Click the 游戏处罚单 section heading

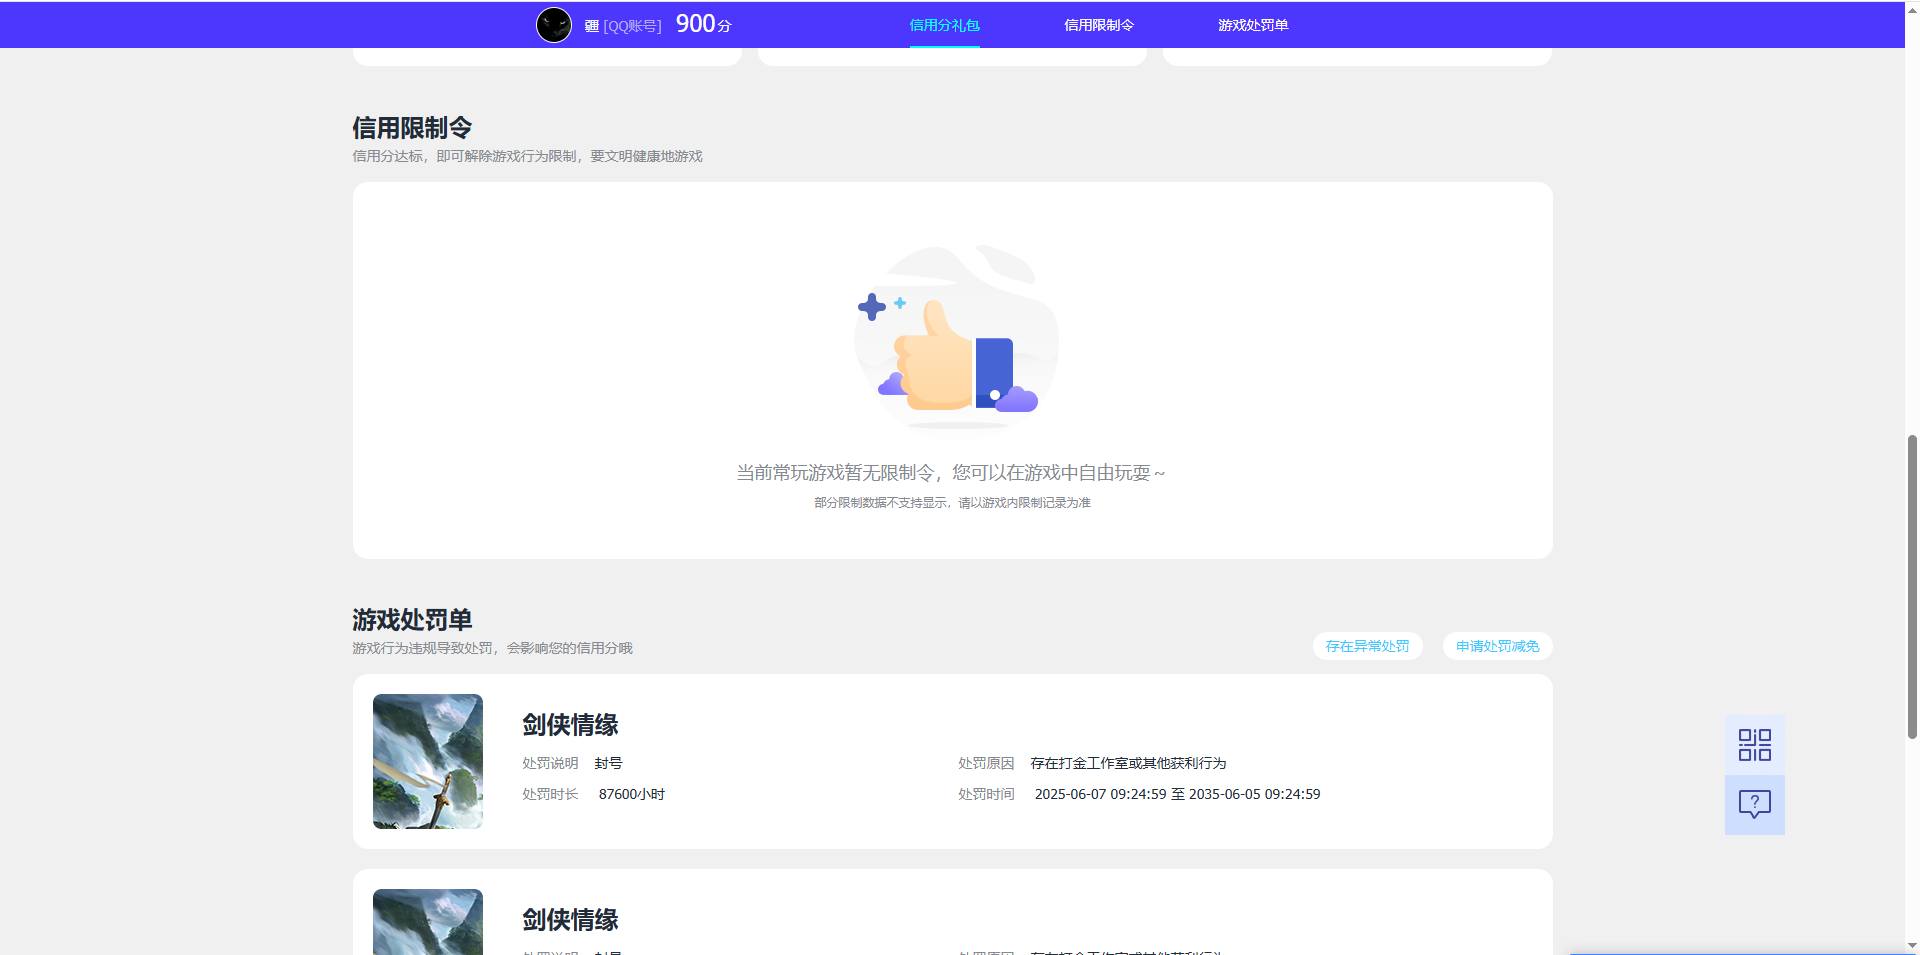click(412, 620)
